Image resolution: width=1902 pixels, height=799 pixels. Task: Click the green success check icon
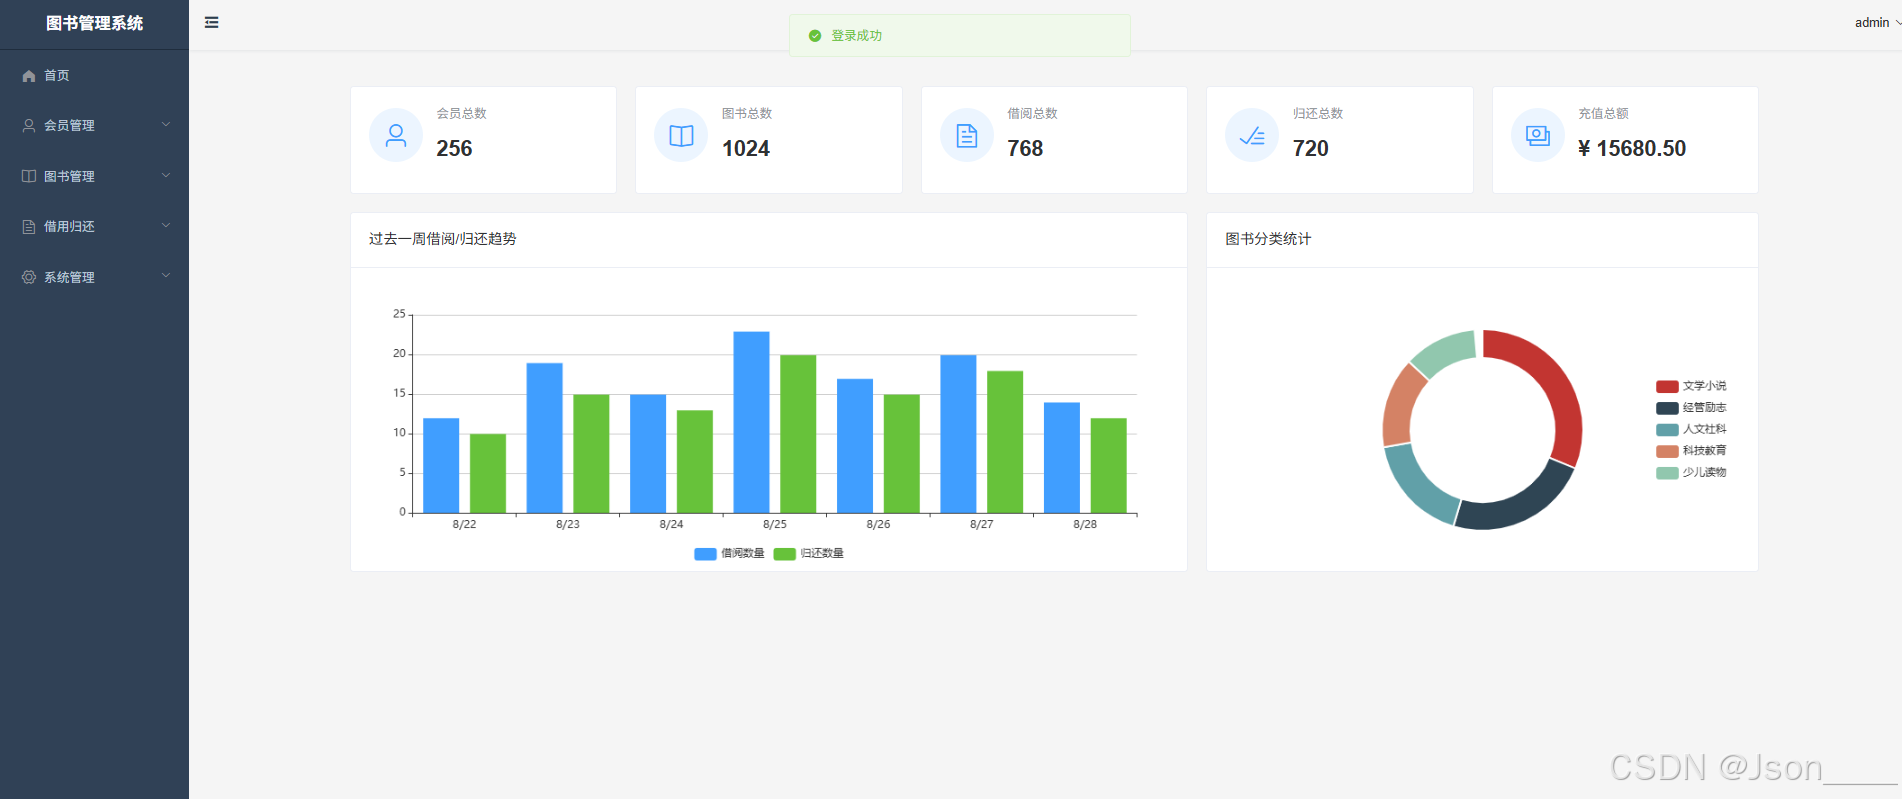tap(815, 36)
